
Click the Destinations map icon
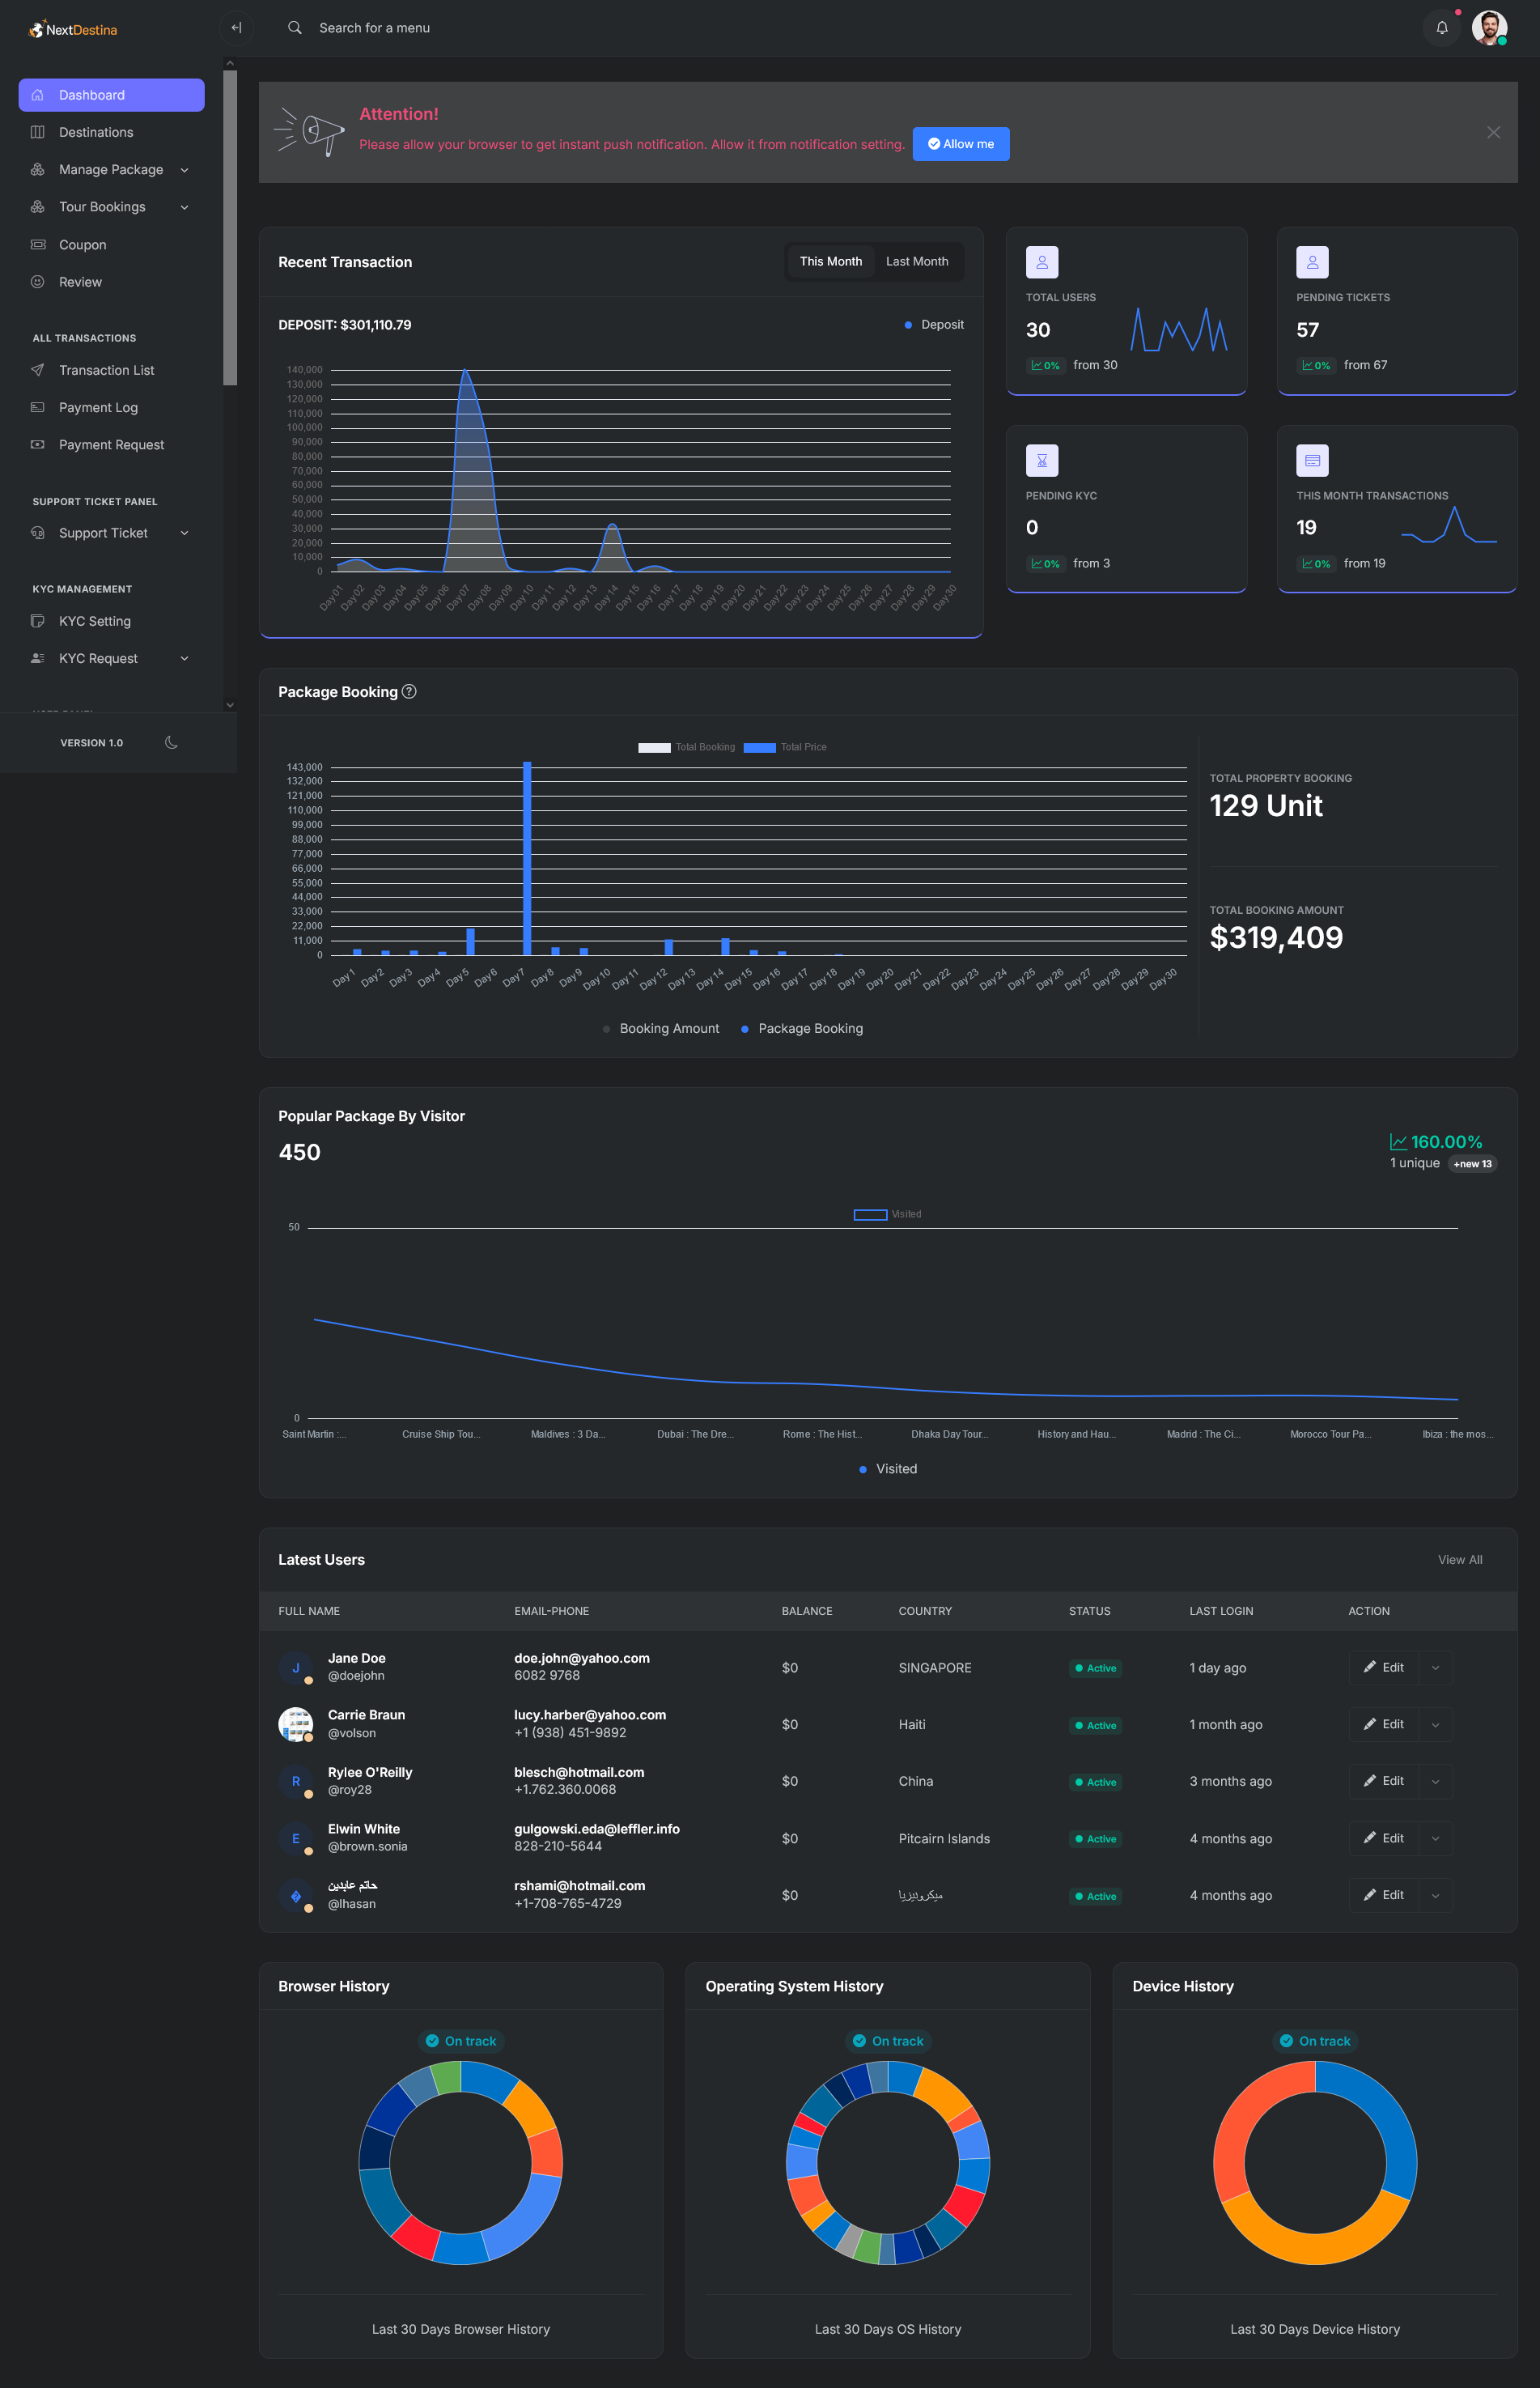tap(37, 132)
